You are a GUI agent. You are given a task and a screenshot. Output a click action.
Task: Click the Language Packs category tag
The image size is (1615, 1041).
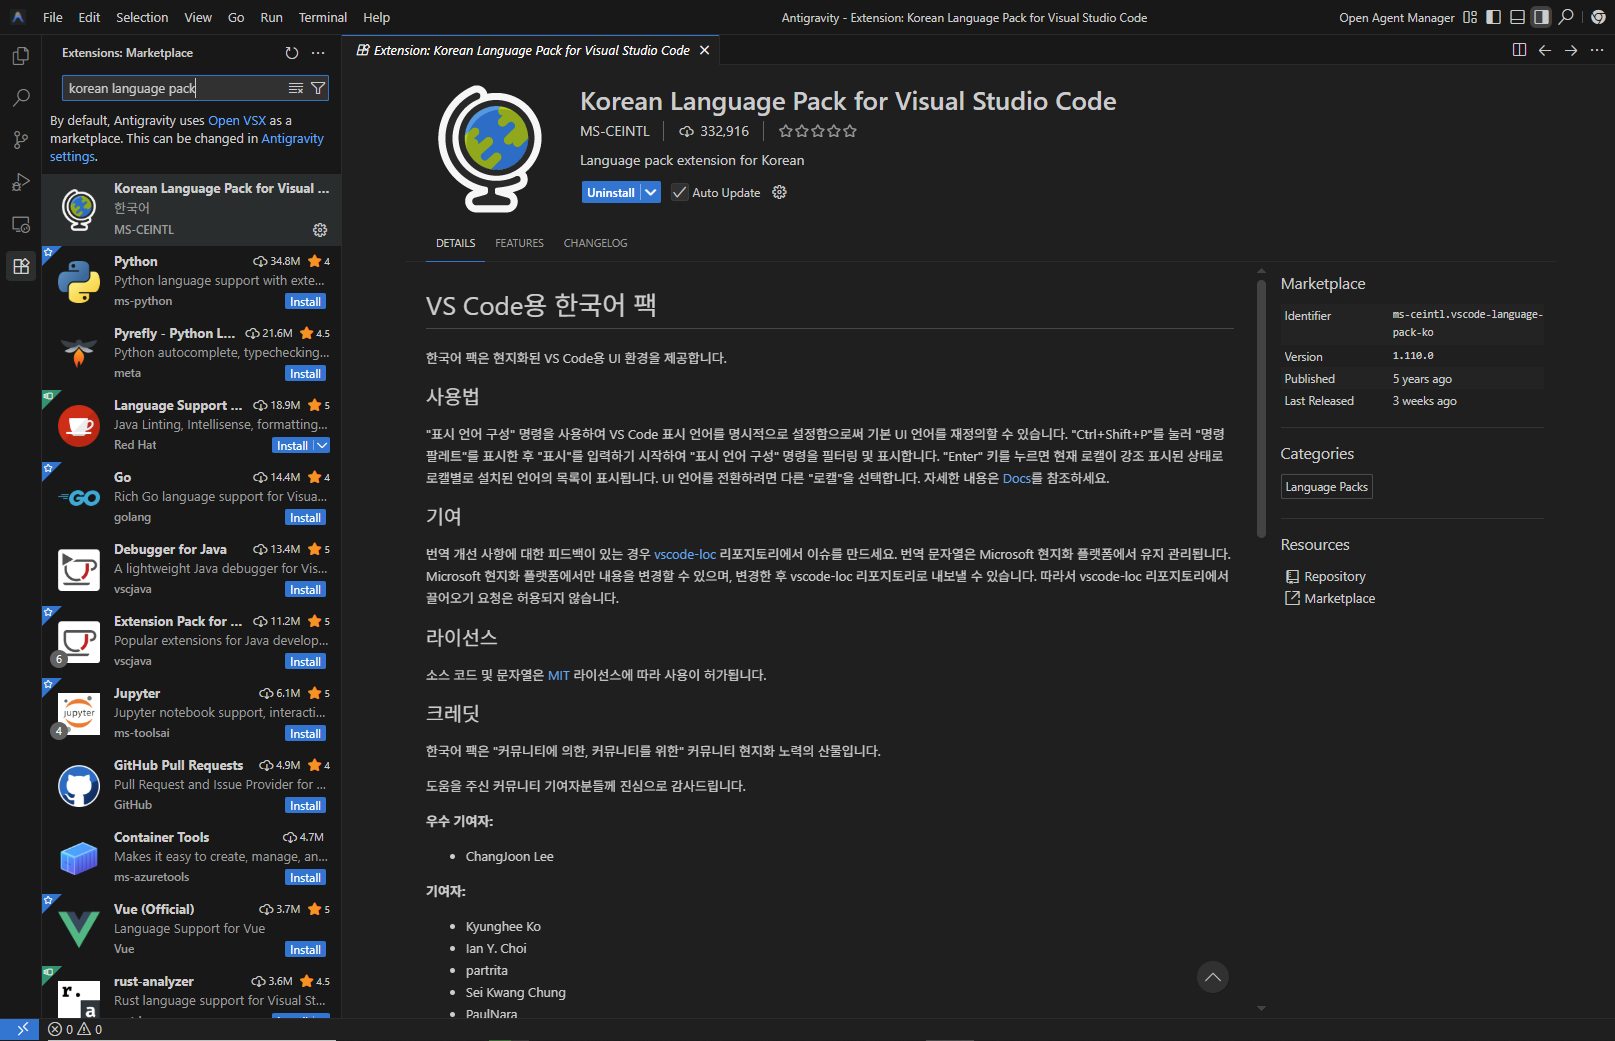[1327, 487]
